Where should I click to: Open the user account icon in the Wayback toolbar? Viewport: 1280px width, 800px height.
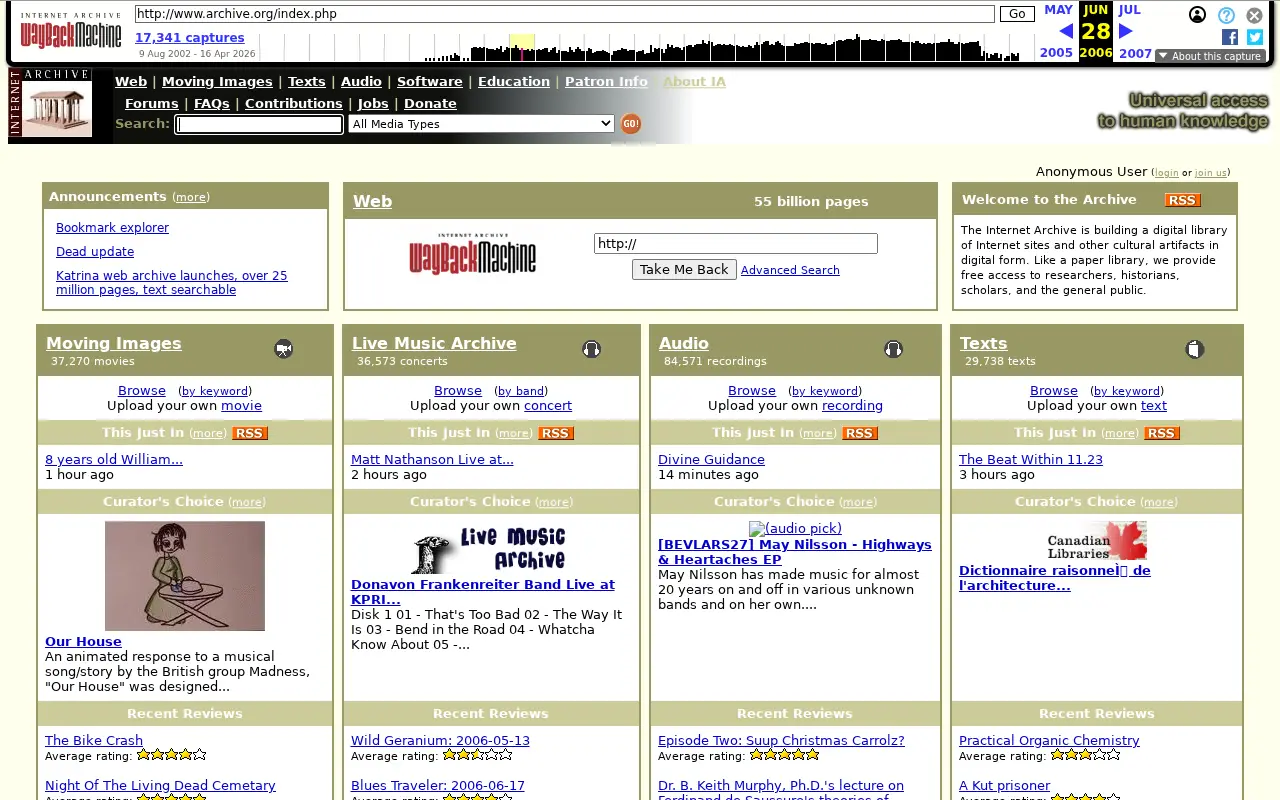1197,15
